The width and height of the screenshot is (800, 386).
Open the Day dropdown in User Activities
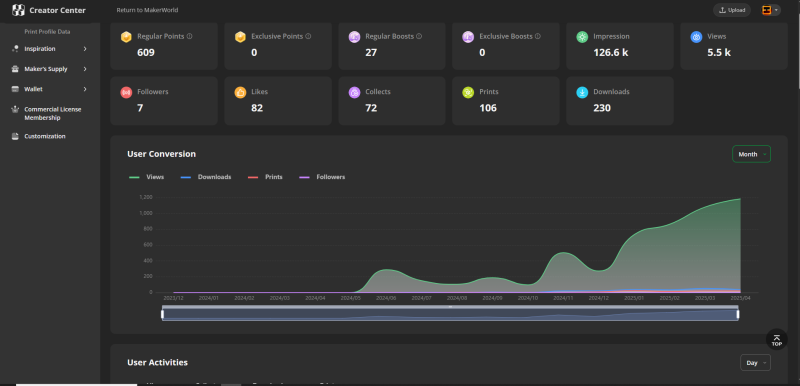click(755, 363)
